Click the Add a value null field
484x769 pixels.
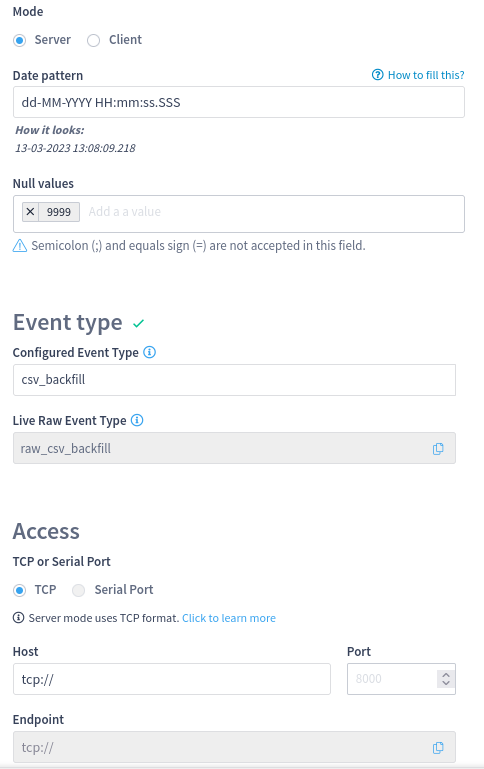click(272, 212)
